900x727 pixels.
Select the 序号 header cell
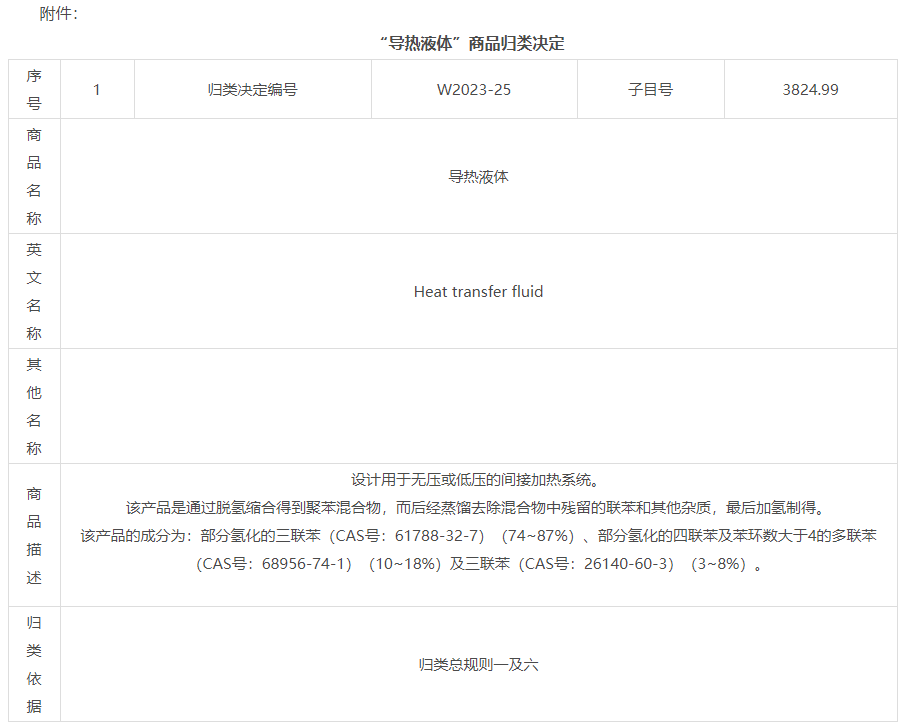click(x=34, y=89)
